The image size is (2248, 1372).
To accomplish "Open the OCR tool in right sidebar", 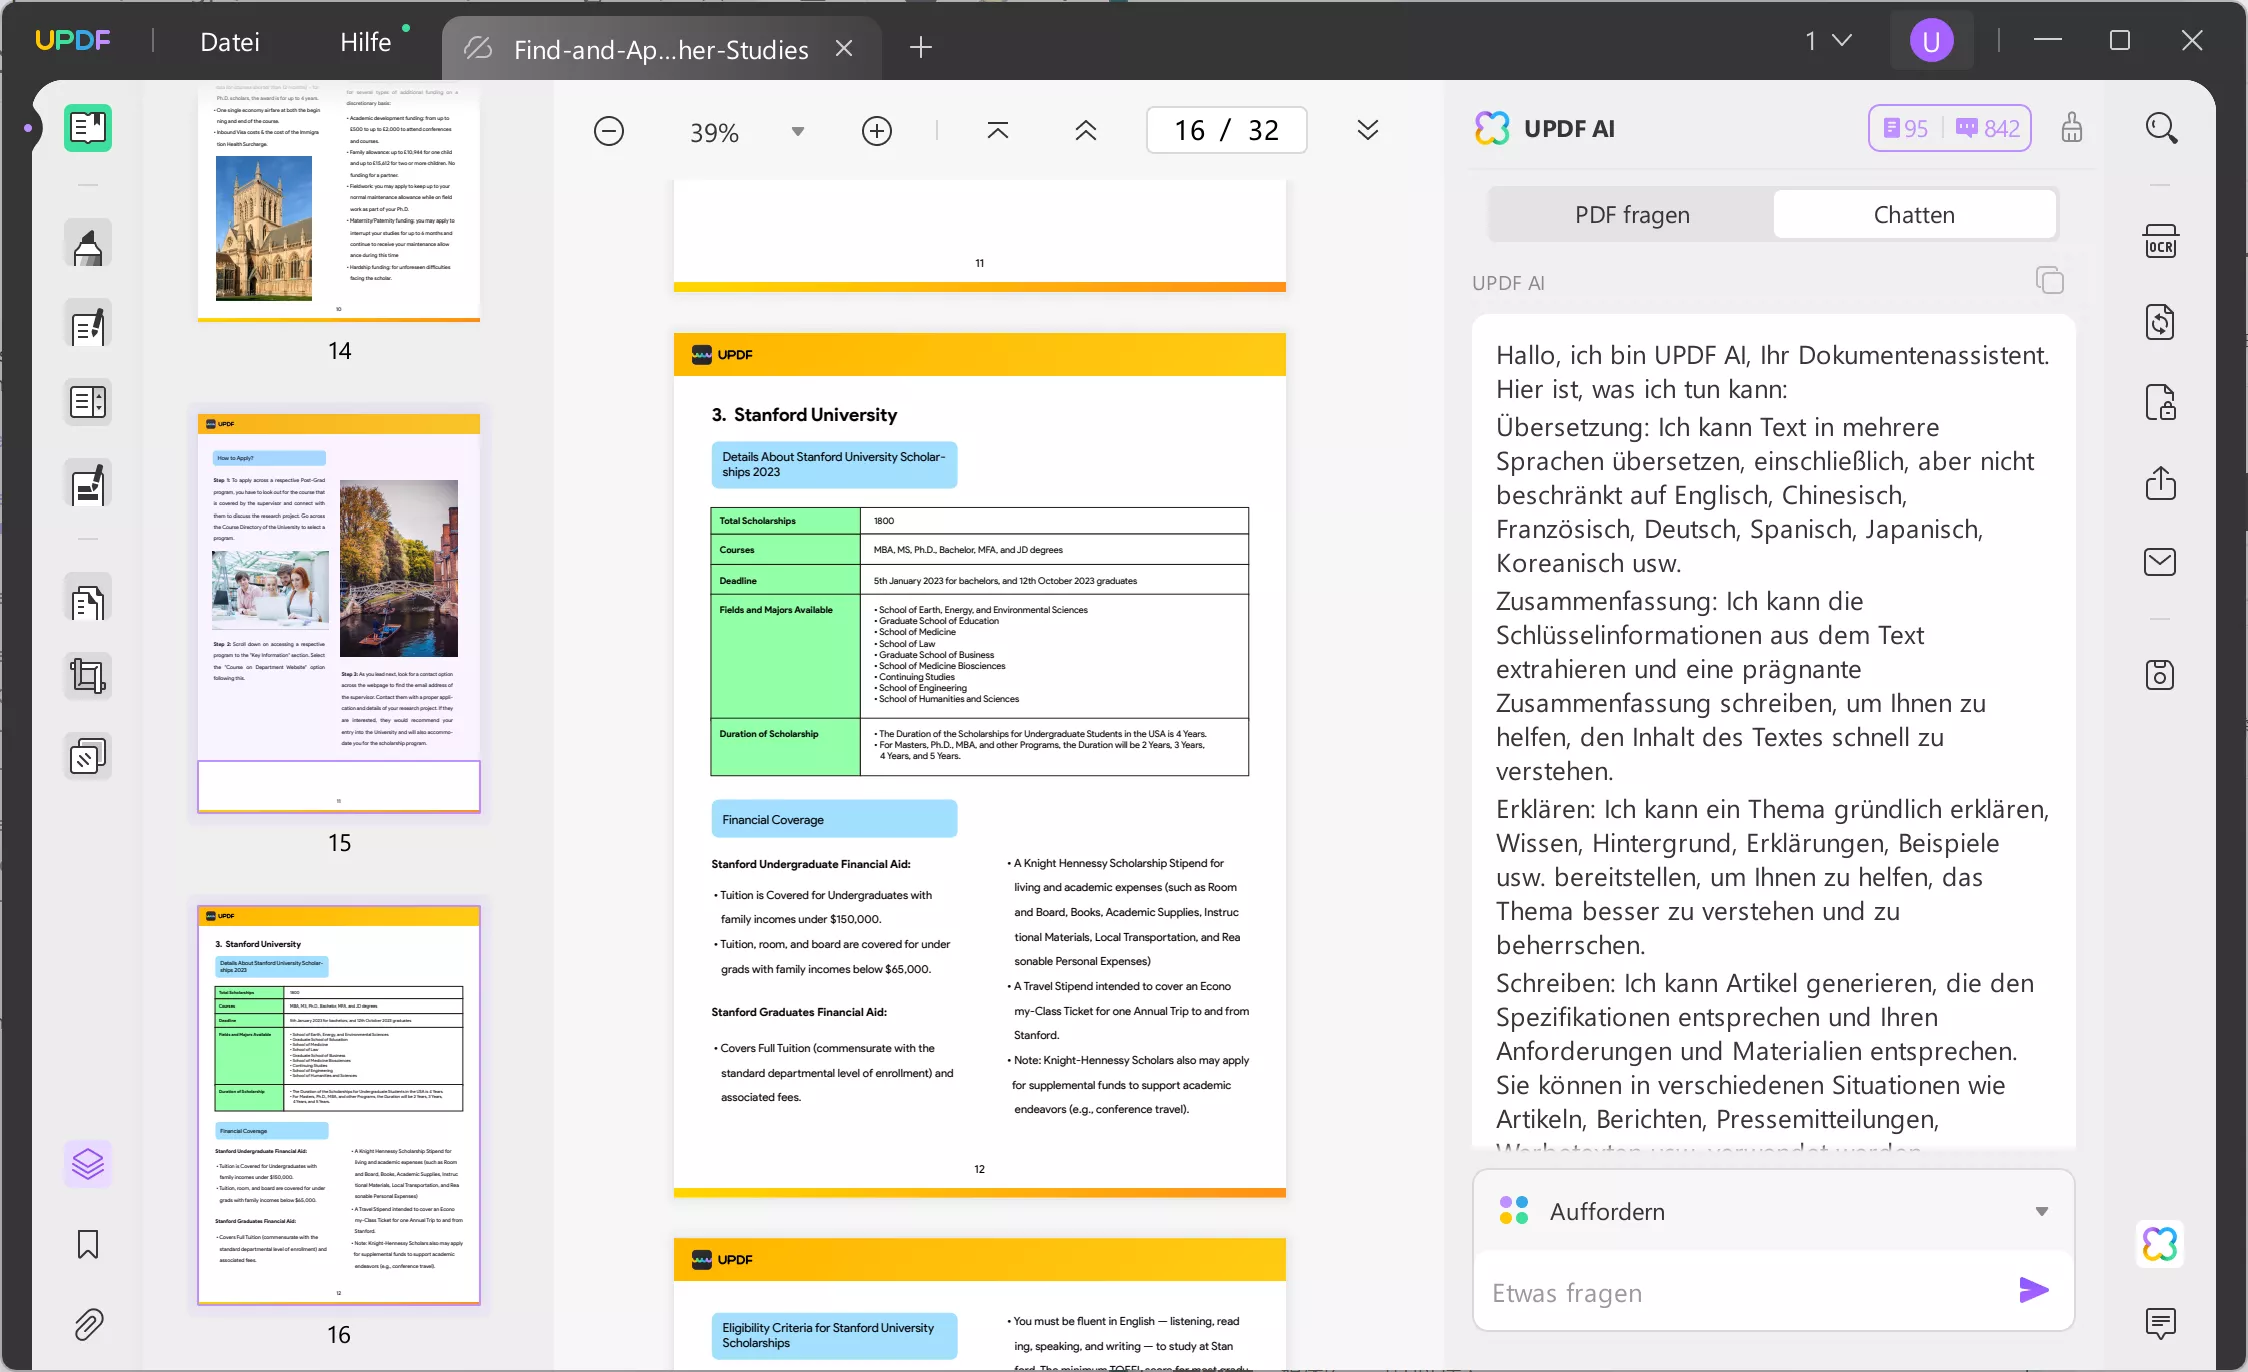I will coord(2160,242).
